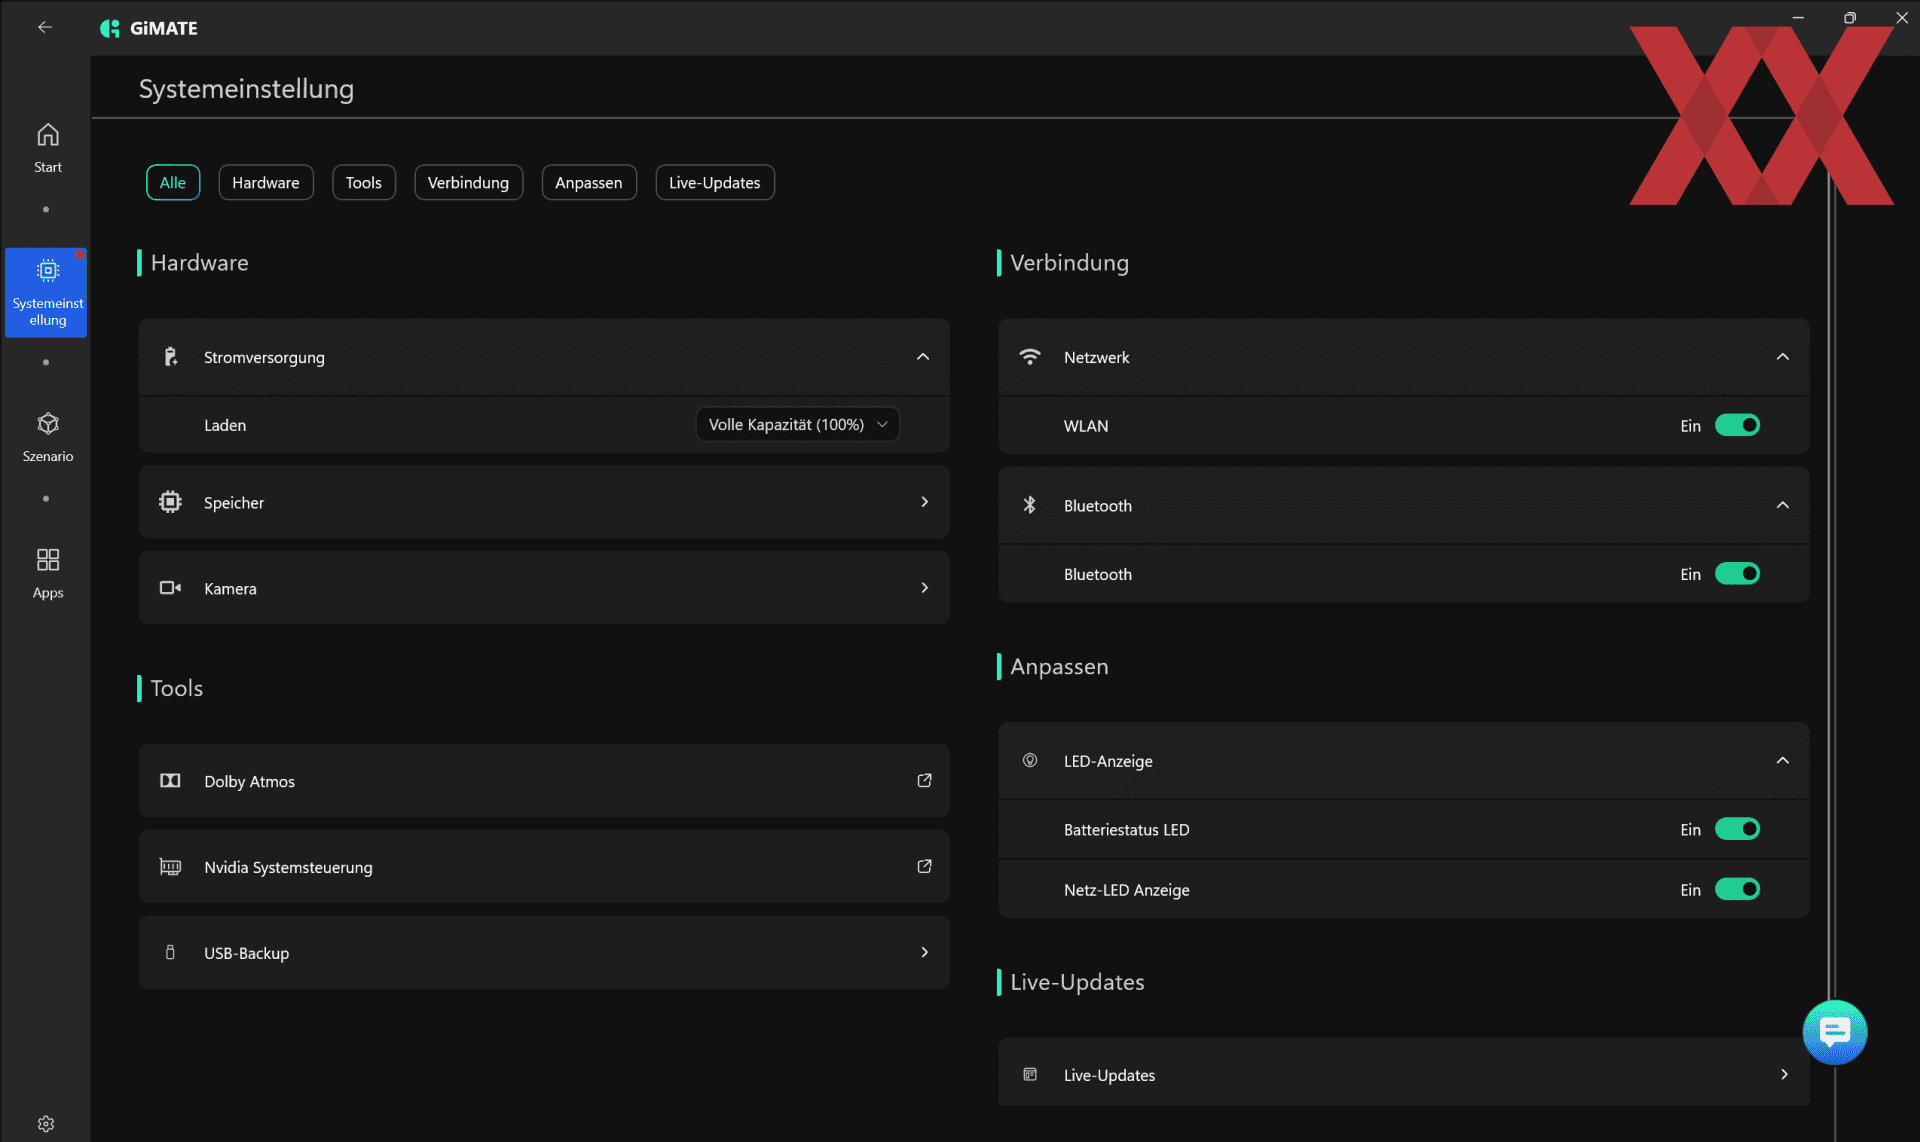Click the Nvidia Systemsteuerung label
Screen dimensions: 1920x1142
pyautogui.click(x=288, y=868)
